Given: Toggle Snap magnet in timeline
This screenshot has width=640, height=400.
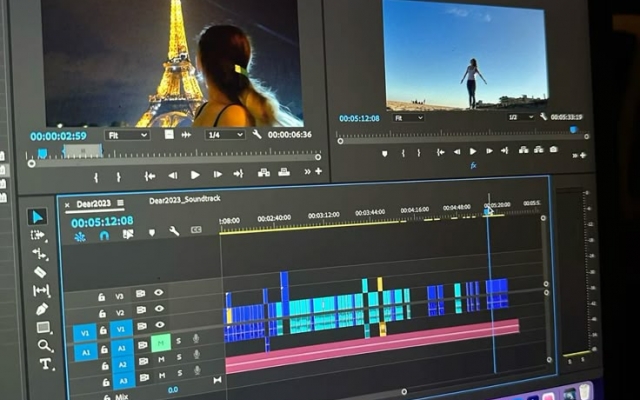Looking at the screenshot, I should (104, 236).
